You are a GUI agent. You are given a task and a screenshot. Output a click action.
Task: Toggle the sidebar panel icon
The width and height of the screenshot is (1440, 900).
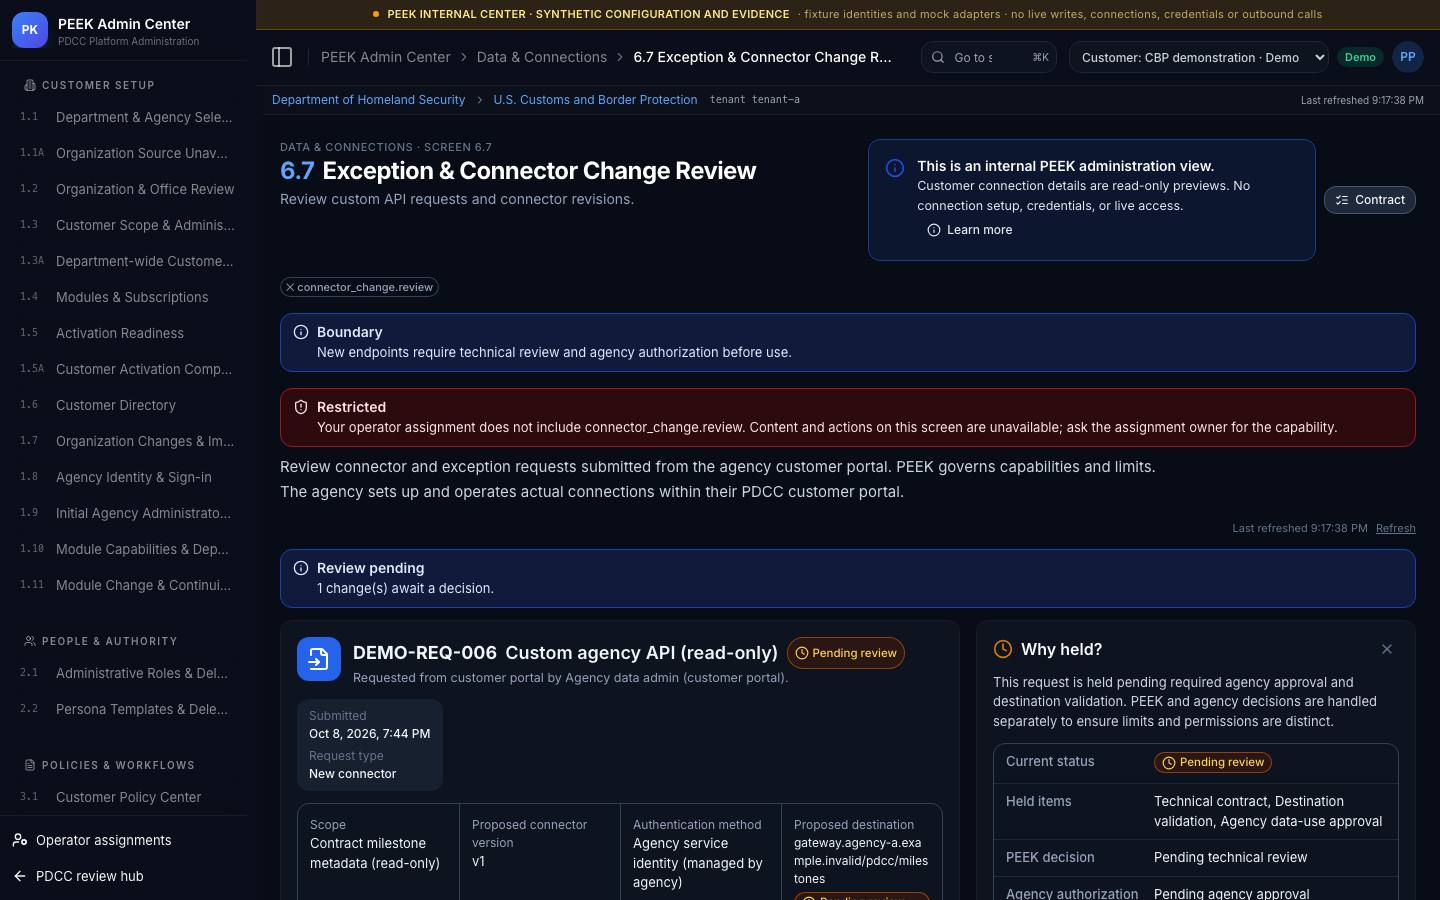tap(282, 57)
